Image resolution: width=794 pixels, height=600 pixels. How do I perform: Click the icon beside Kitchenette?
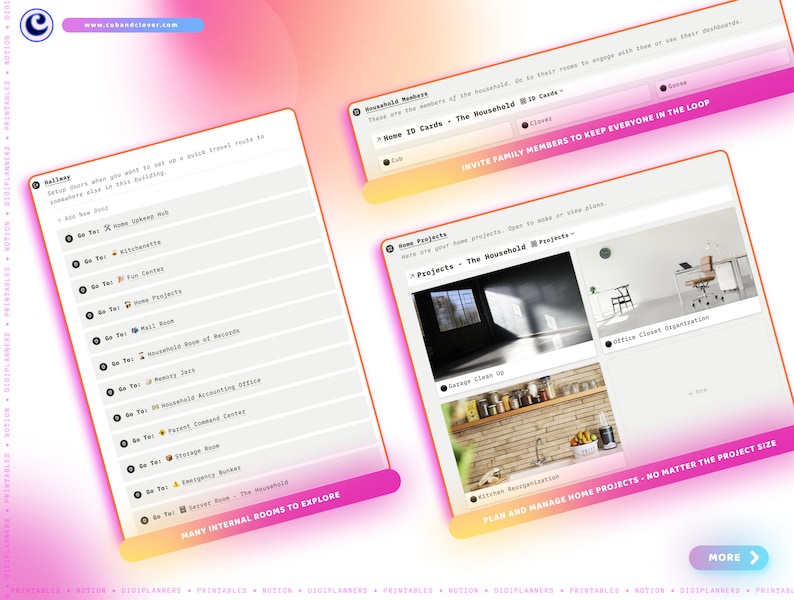pos(114,252)
